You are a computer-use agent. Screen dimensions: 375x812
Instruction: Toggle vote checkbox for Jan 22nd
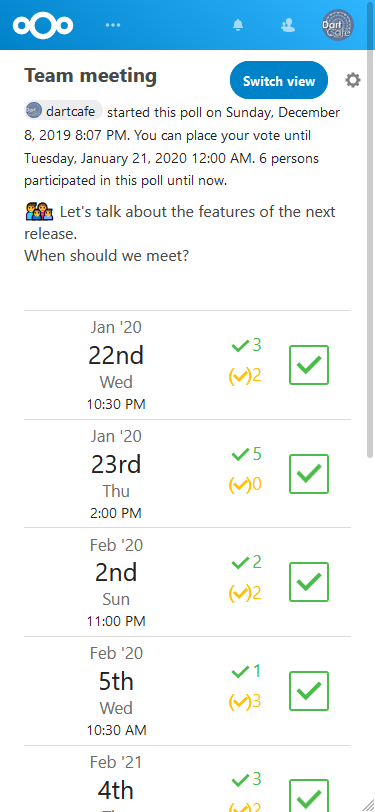pos(309,365)
